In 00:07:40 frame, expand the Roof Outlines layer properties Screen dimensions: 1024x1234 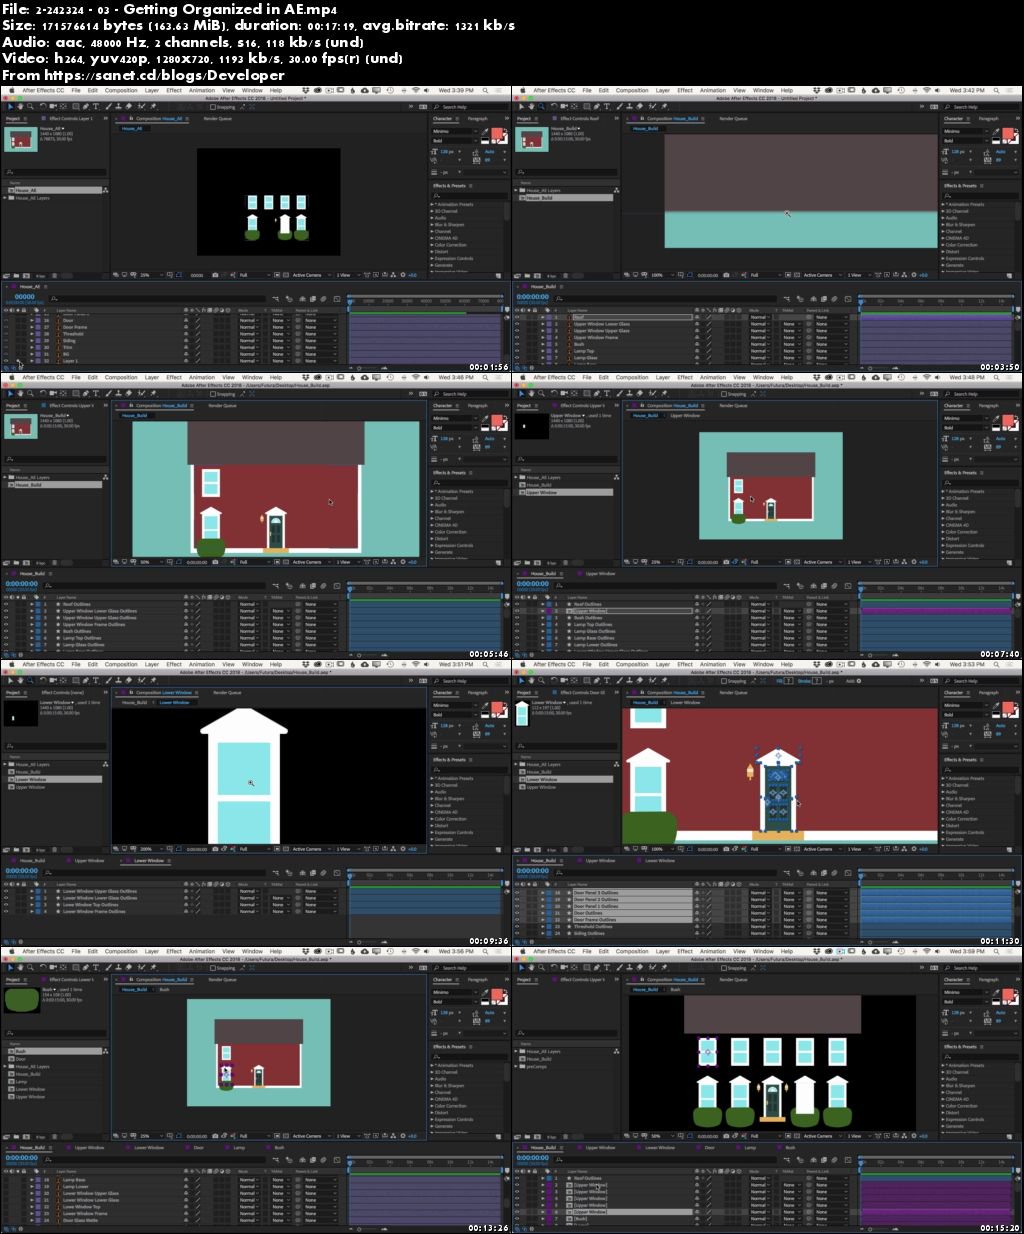point(542,604)
